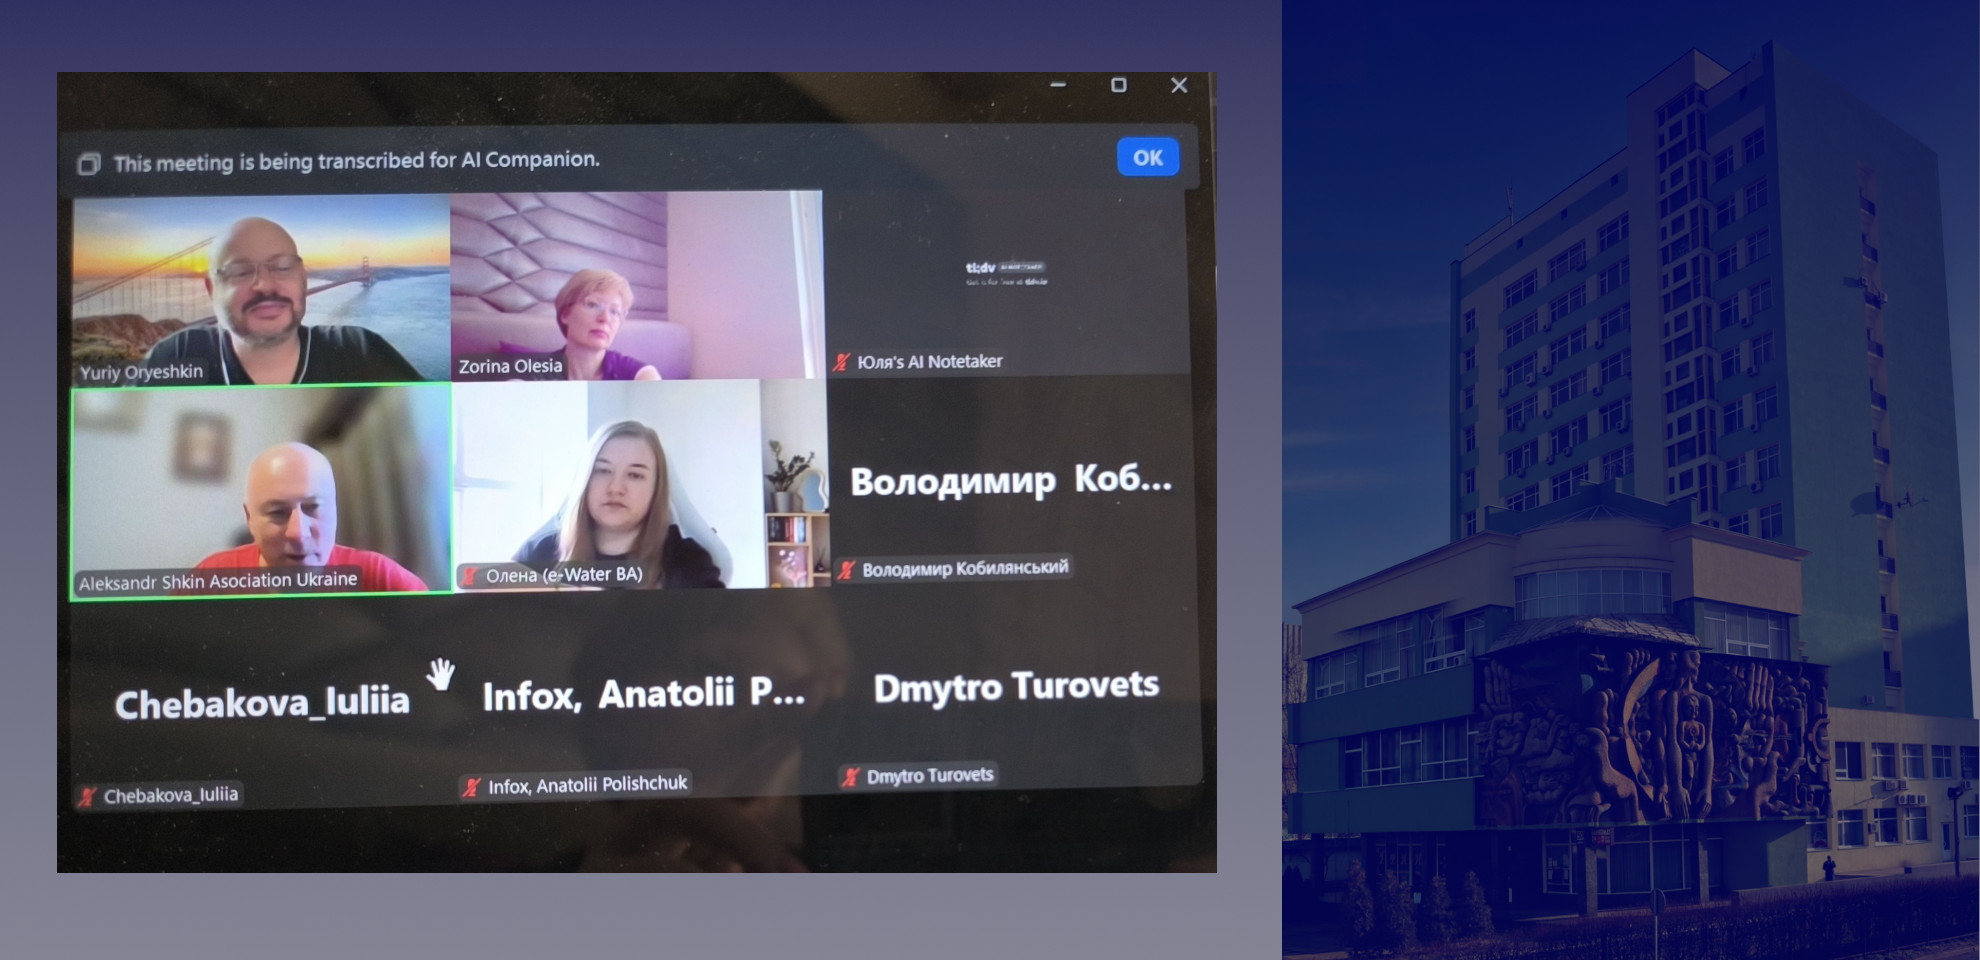Click muted mic icon by small Chebakova_Iuliia label
Image resolution: width=1980 pixels, height=960 pixels.
click(88, 796)
